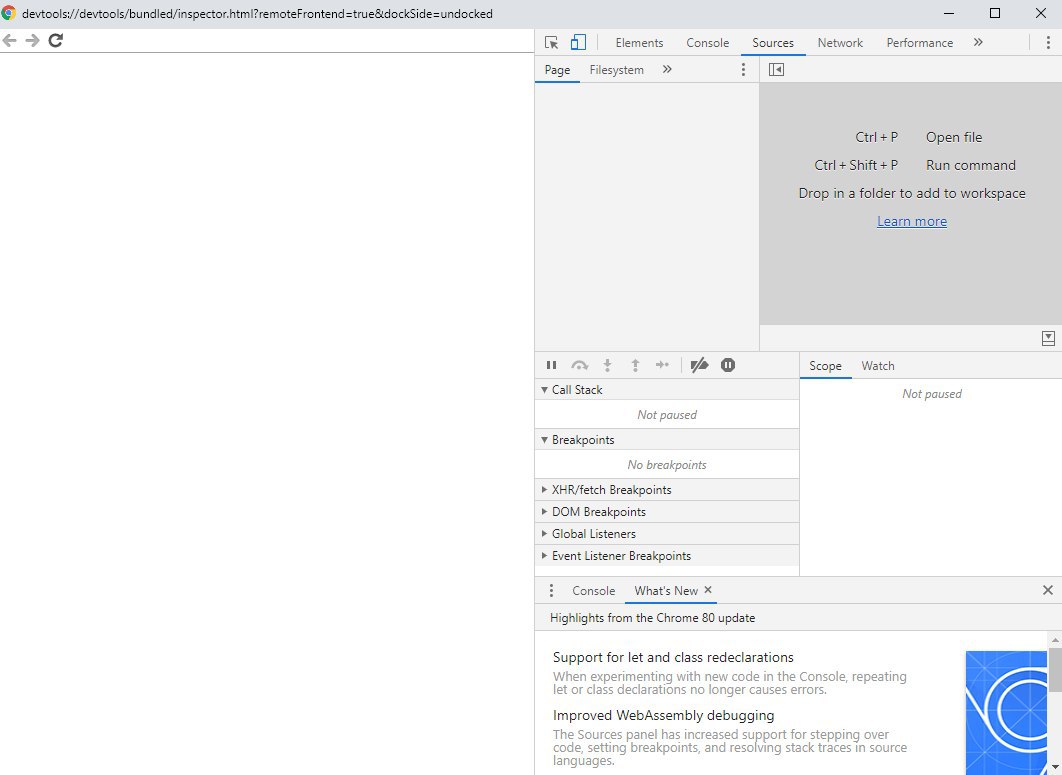The image size is (1062, 775).
Task: Follow the Learn more link
Action: click(912, 221)
